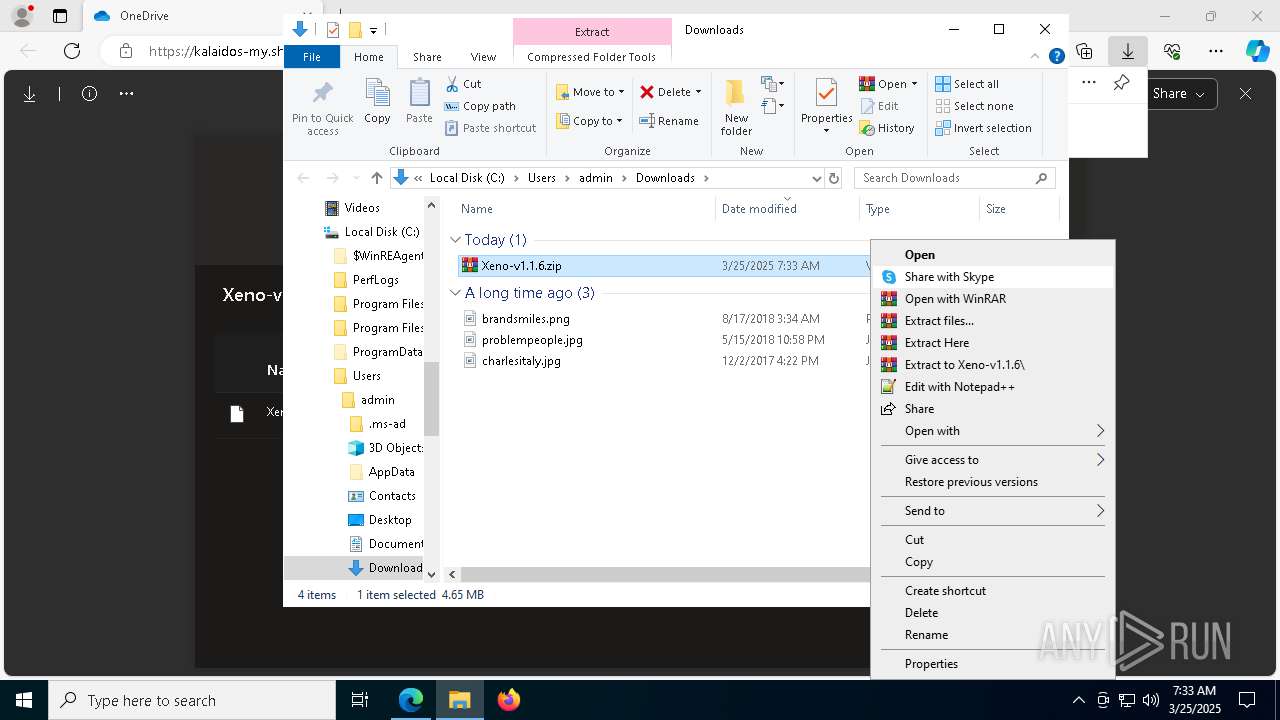Open Firefox from taskbar
This screenshot has height=720, width=1280.
509,700
